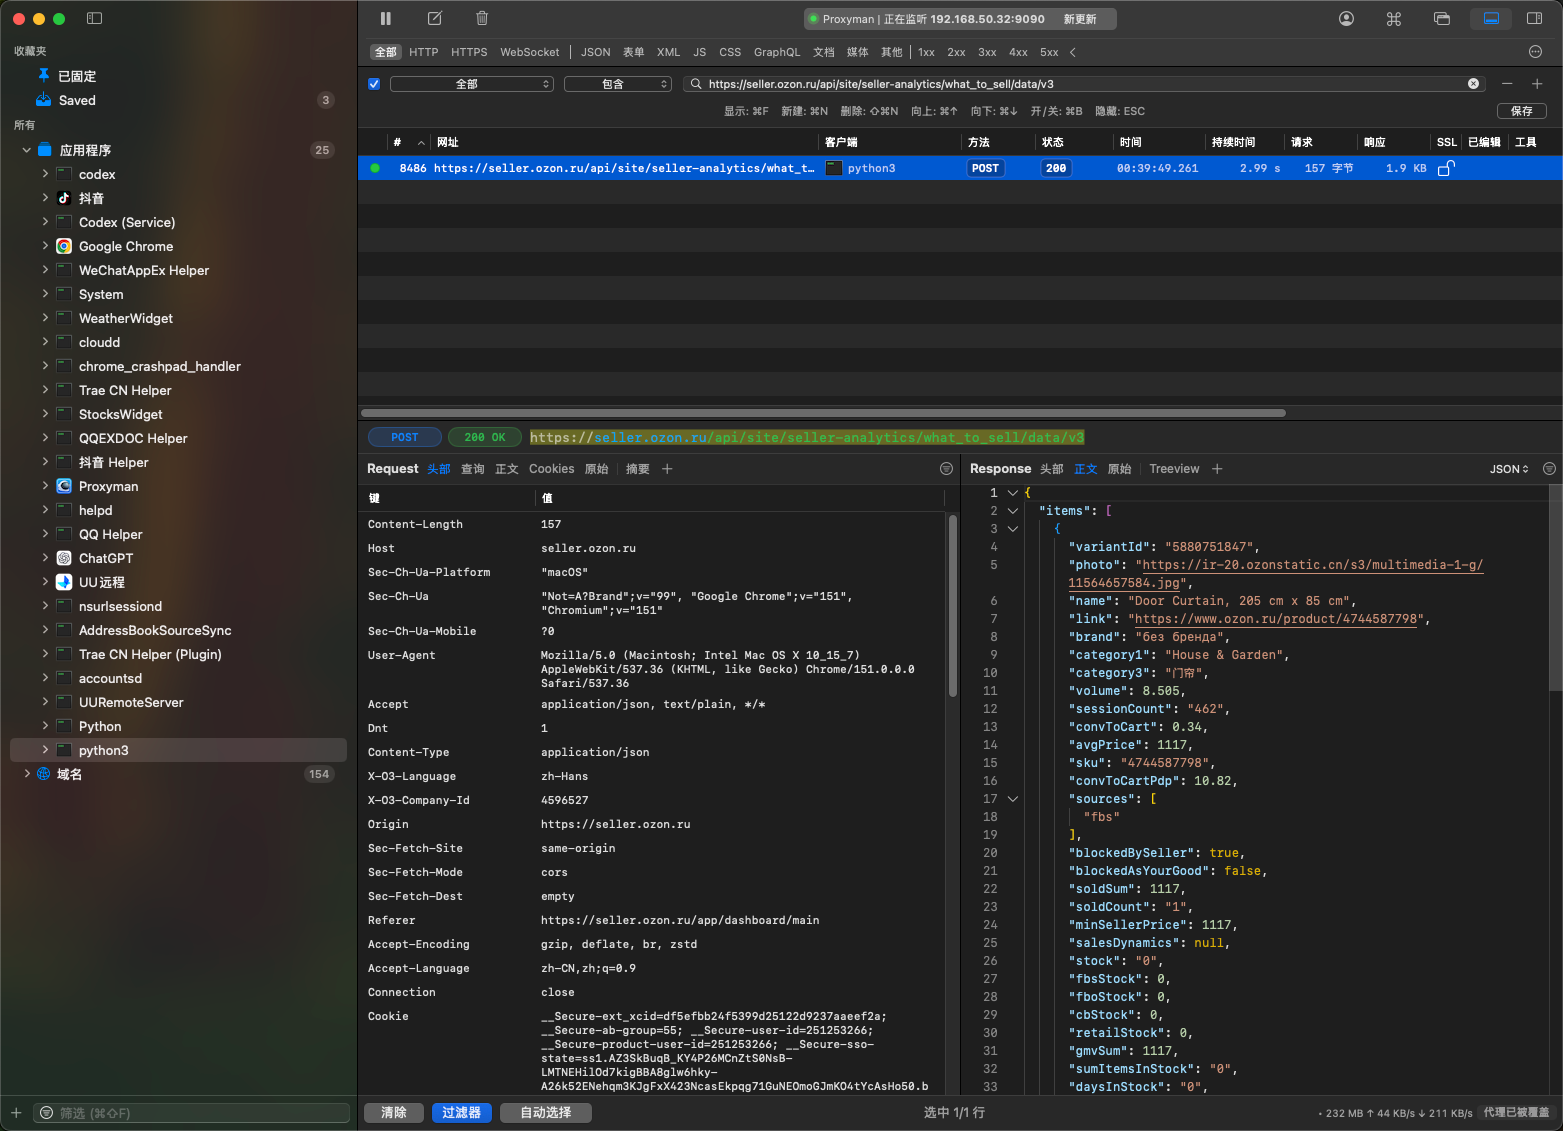The width and height of the screenshot is (1563, 1131).
Task: Click the 保存 save button
Action: coord(1522,111)
